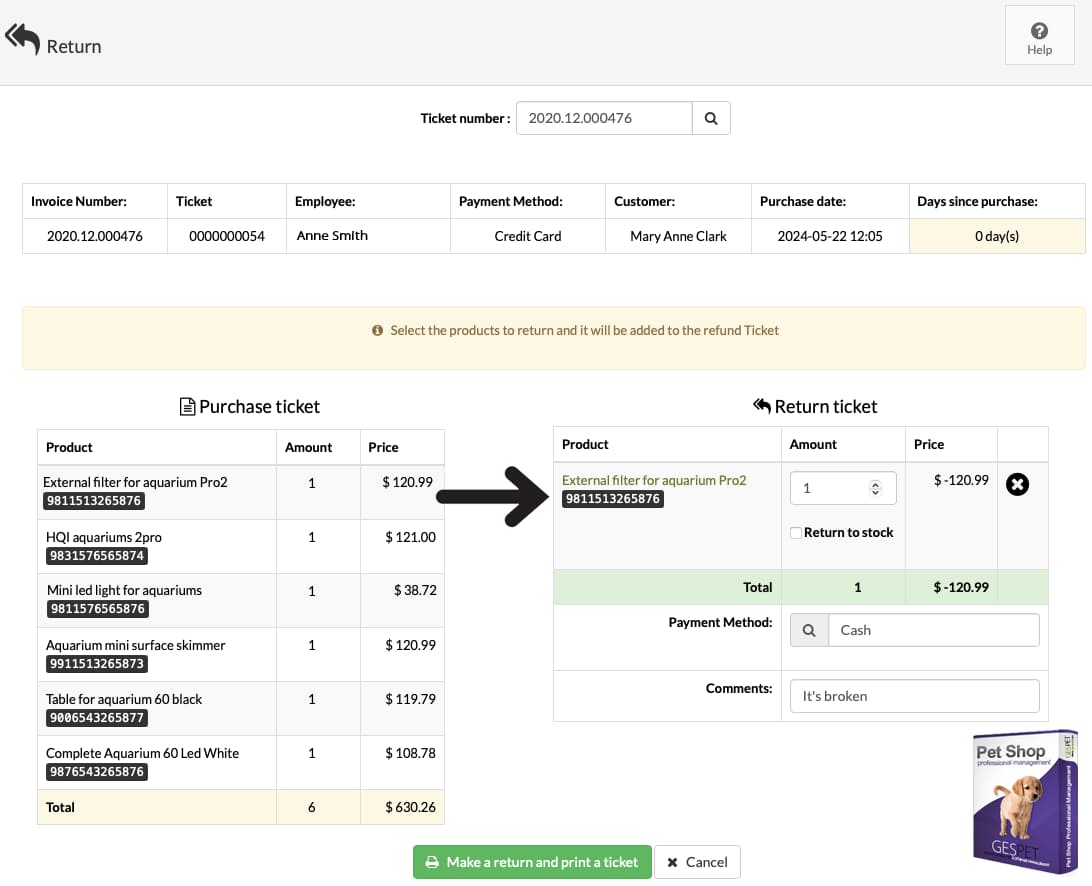Click the Comments field "It's broken"
Screen dimensions: 1092x886
914,696
